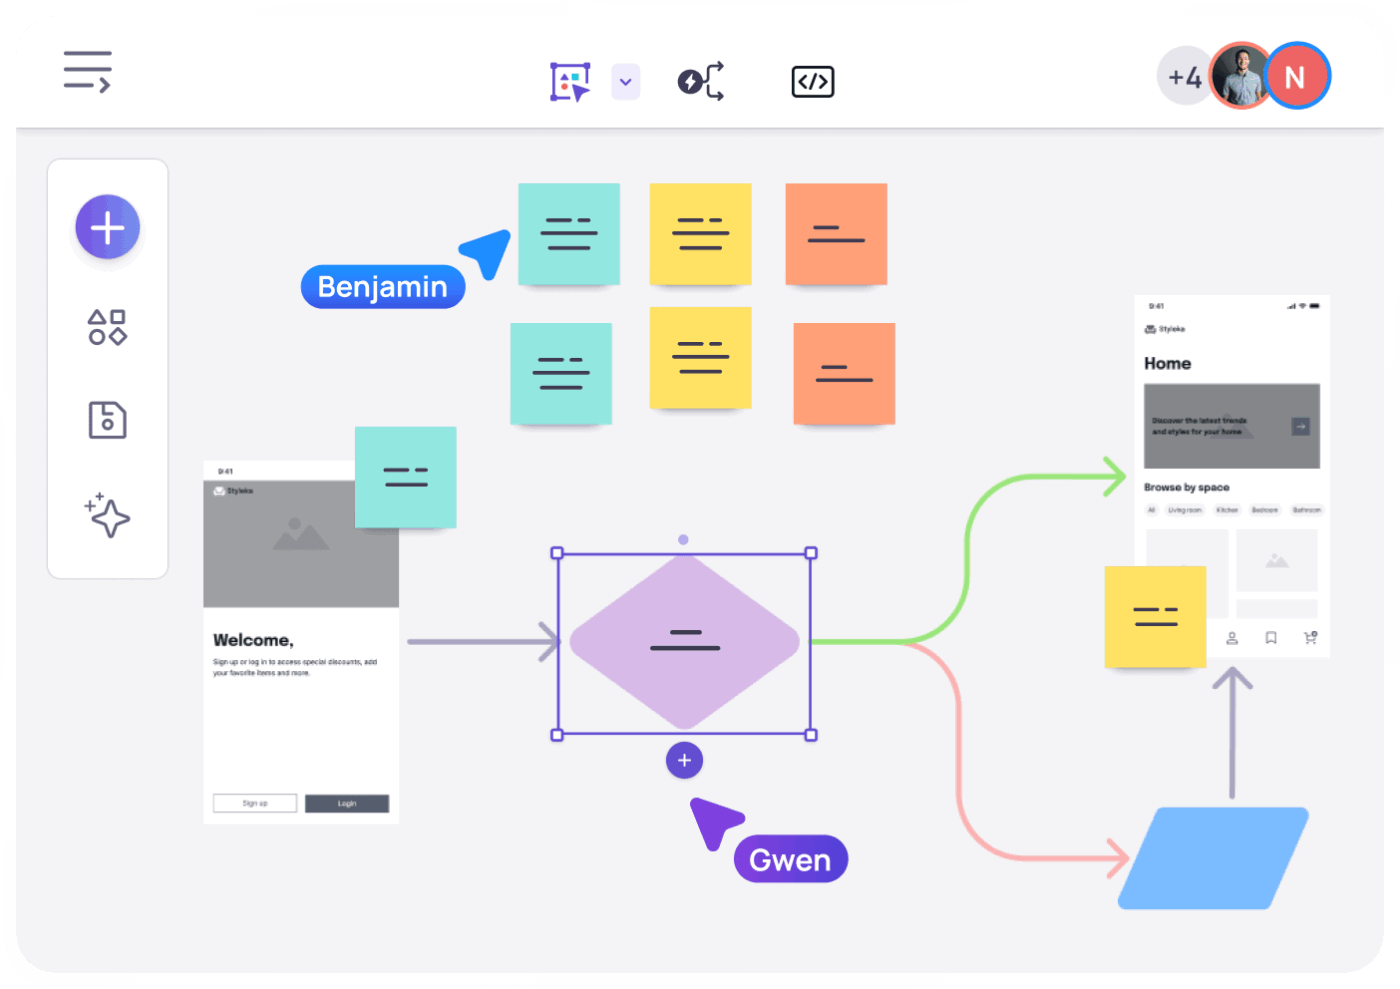The width and height of the screenshot is (1400, 989).
Task: Select the Bathroom chip in the Home mockup
Action: click(1306, 510)
